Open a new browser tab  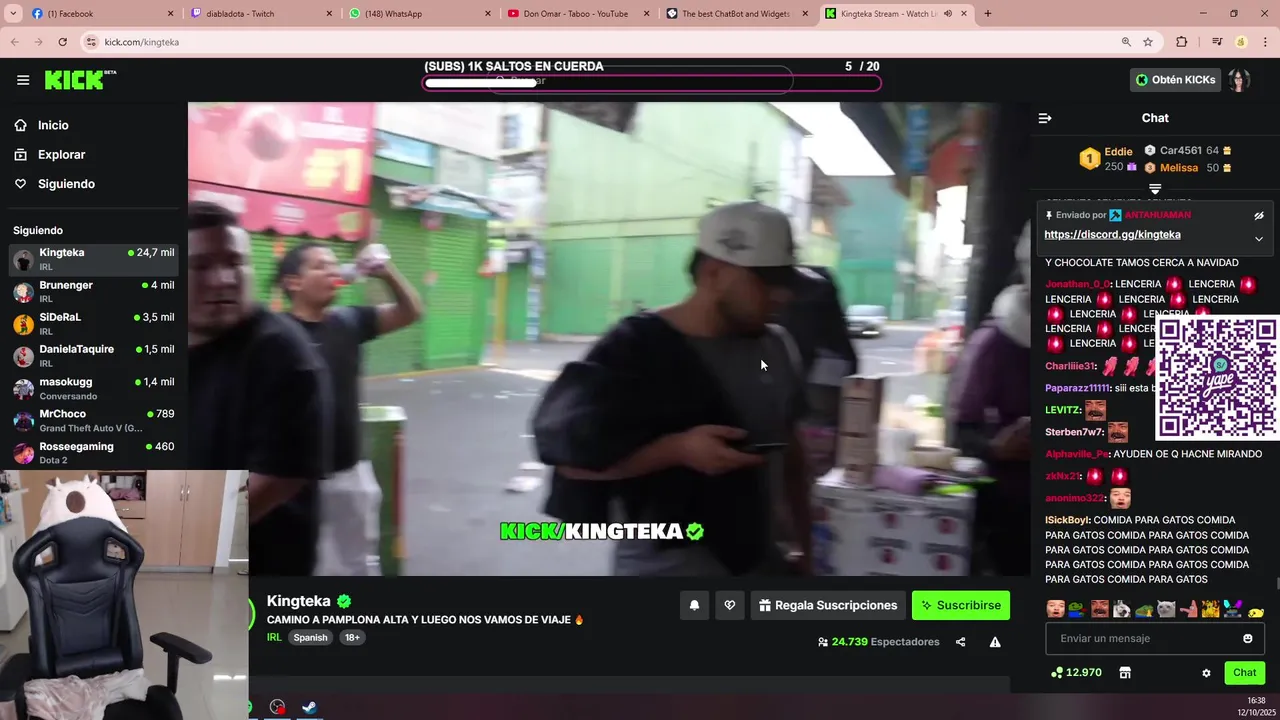click(x=988, y=14)
